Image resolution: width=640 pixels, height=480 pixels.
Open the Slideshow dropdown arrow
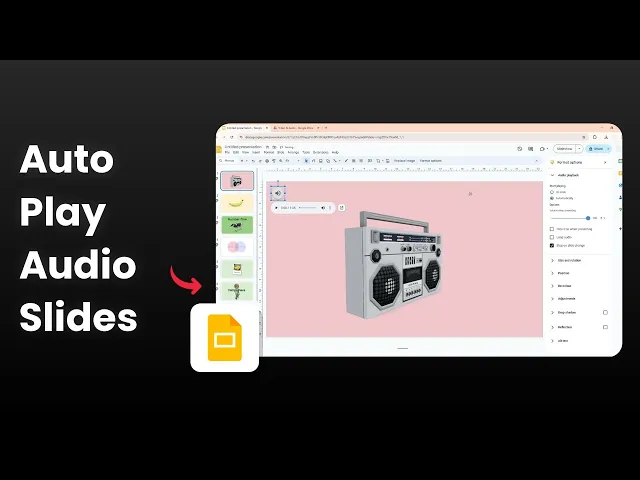coord(579,149)
